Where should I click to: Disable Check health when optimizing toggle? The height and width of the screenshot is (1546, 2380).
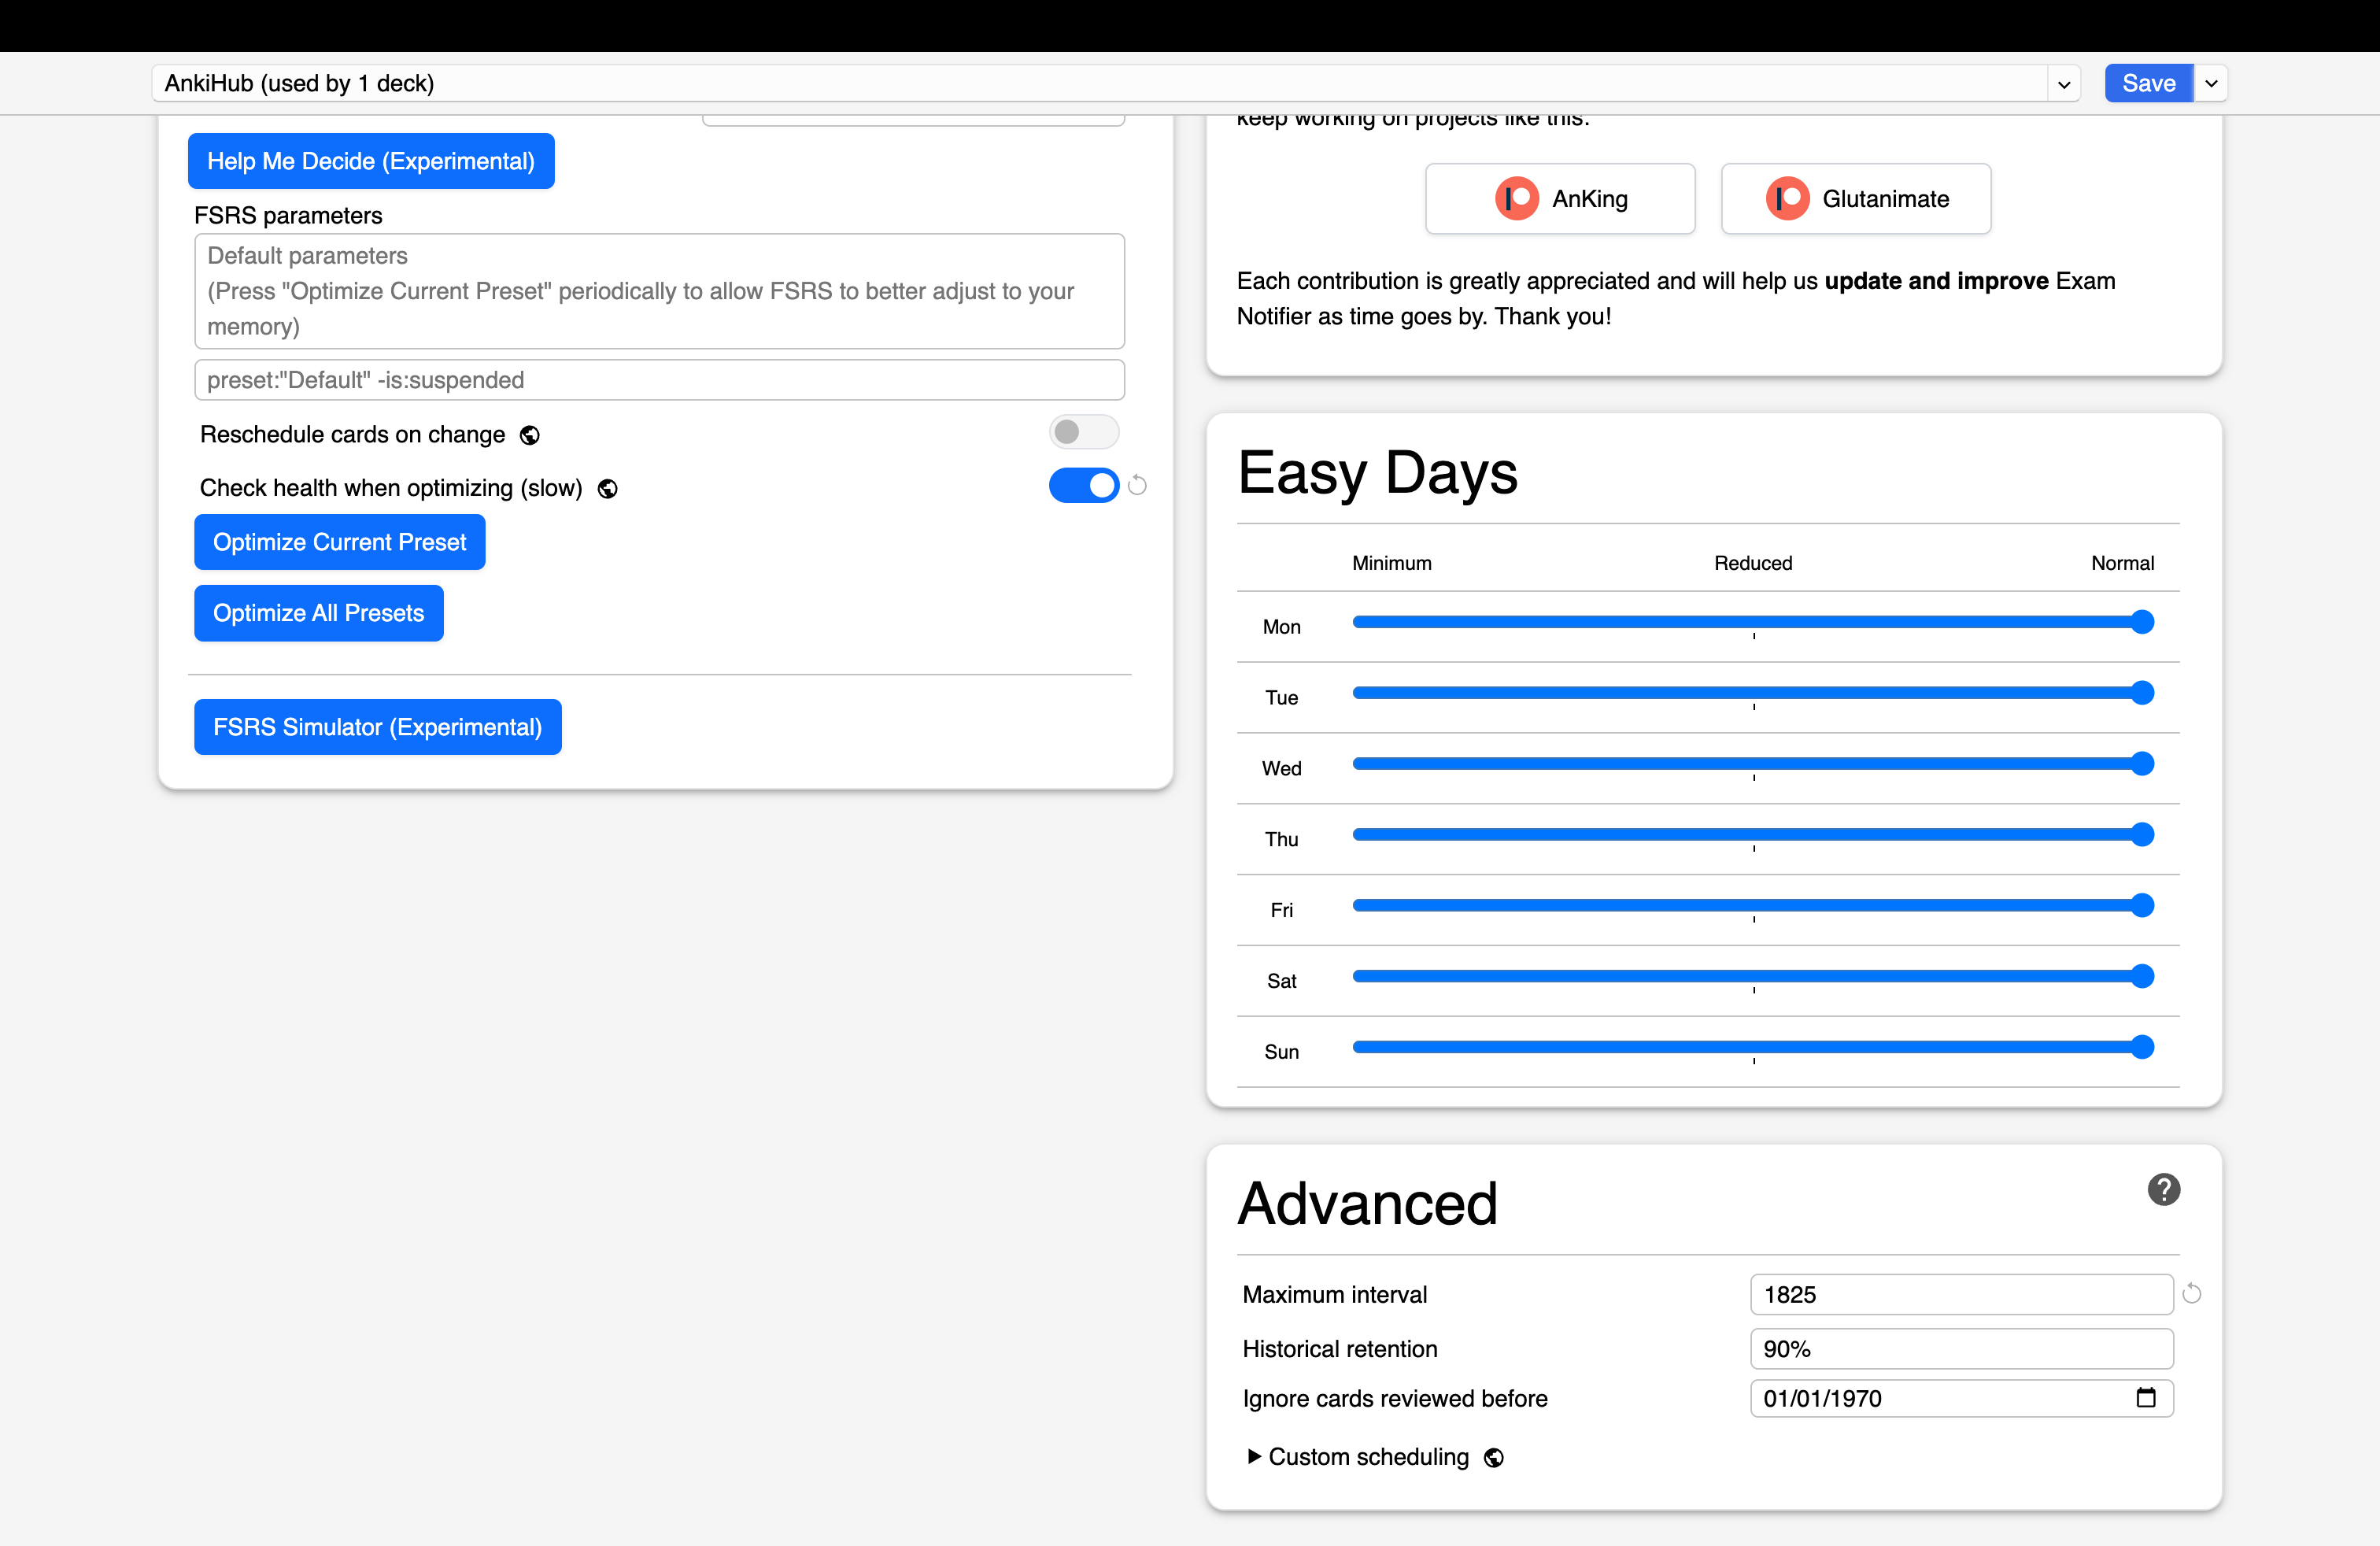[x=1084, y=486]
